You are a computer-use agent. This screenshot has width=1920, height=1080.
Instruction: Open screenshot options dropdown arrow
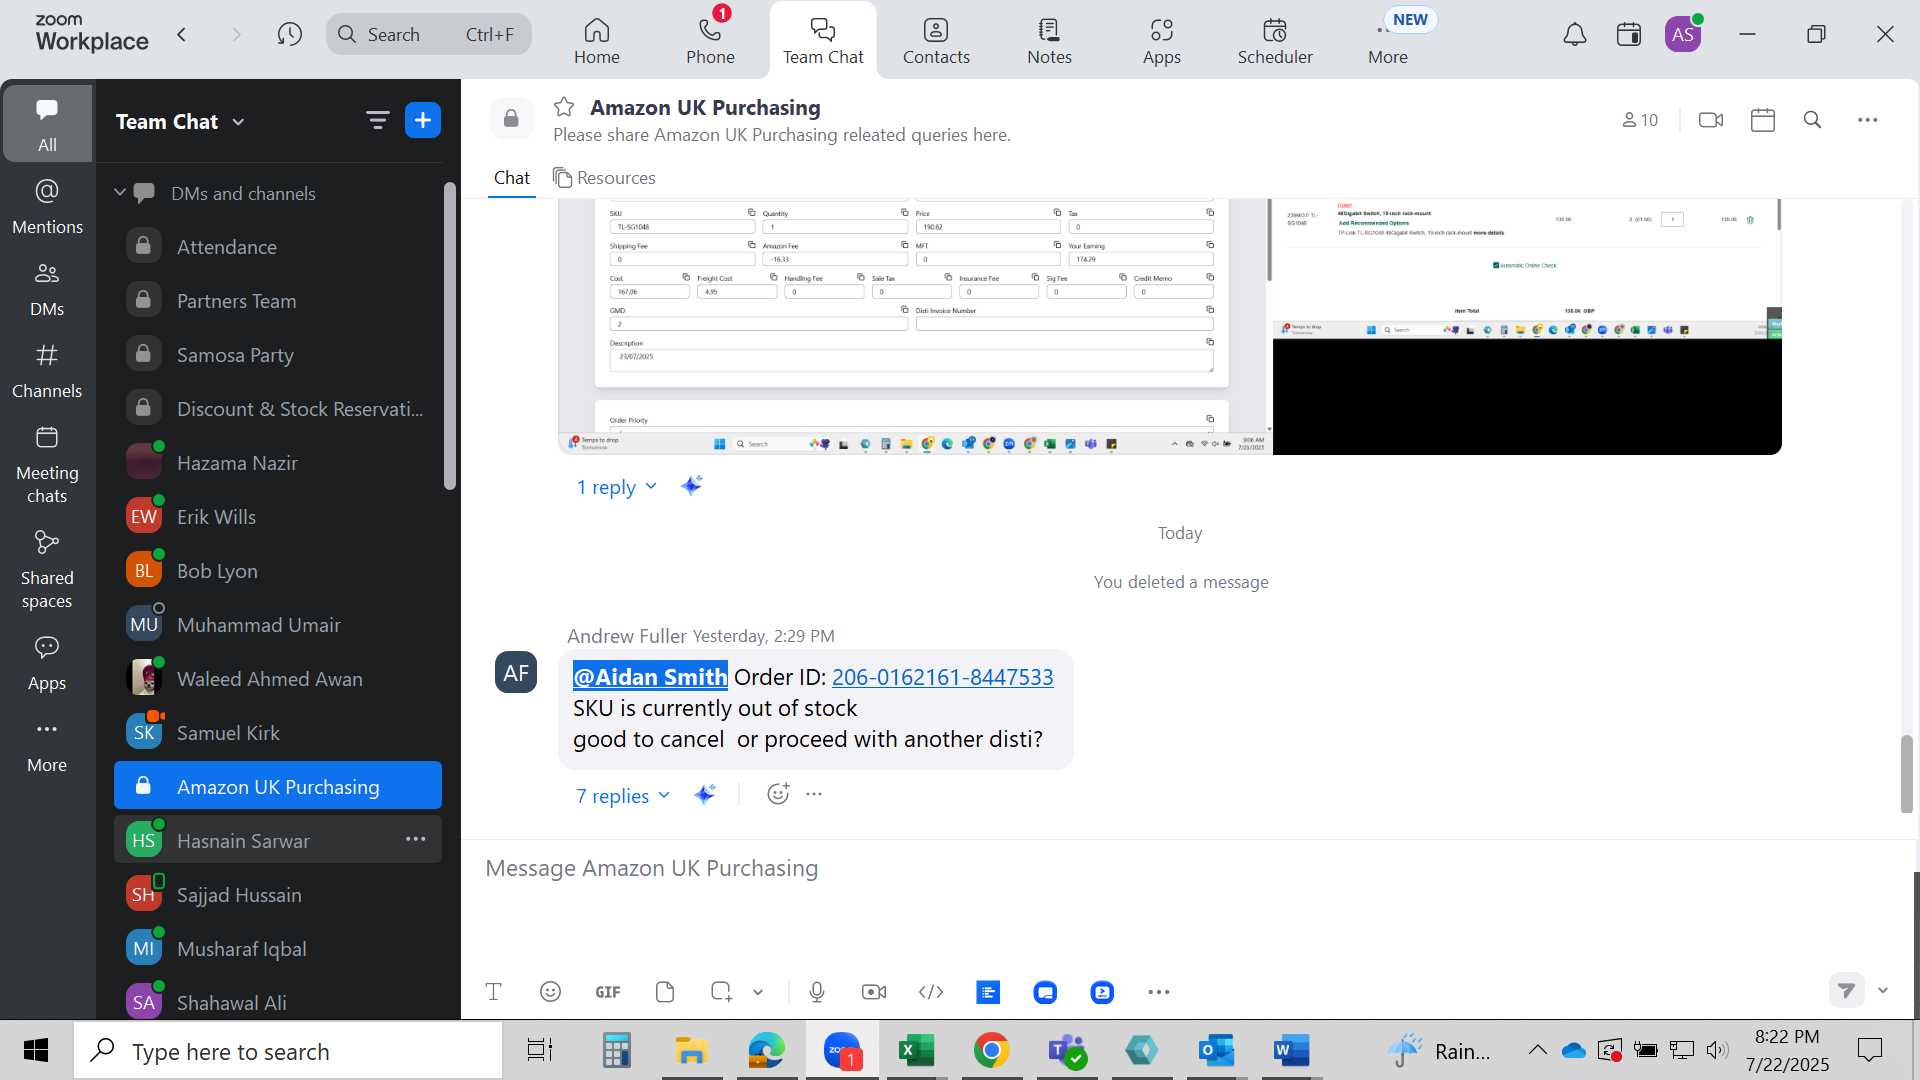point(758,992)
